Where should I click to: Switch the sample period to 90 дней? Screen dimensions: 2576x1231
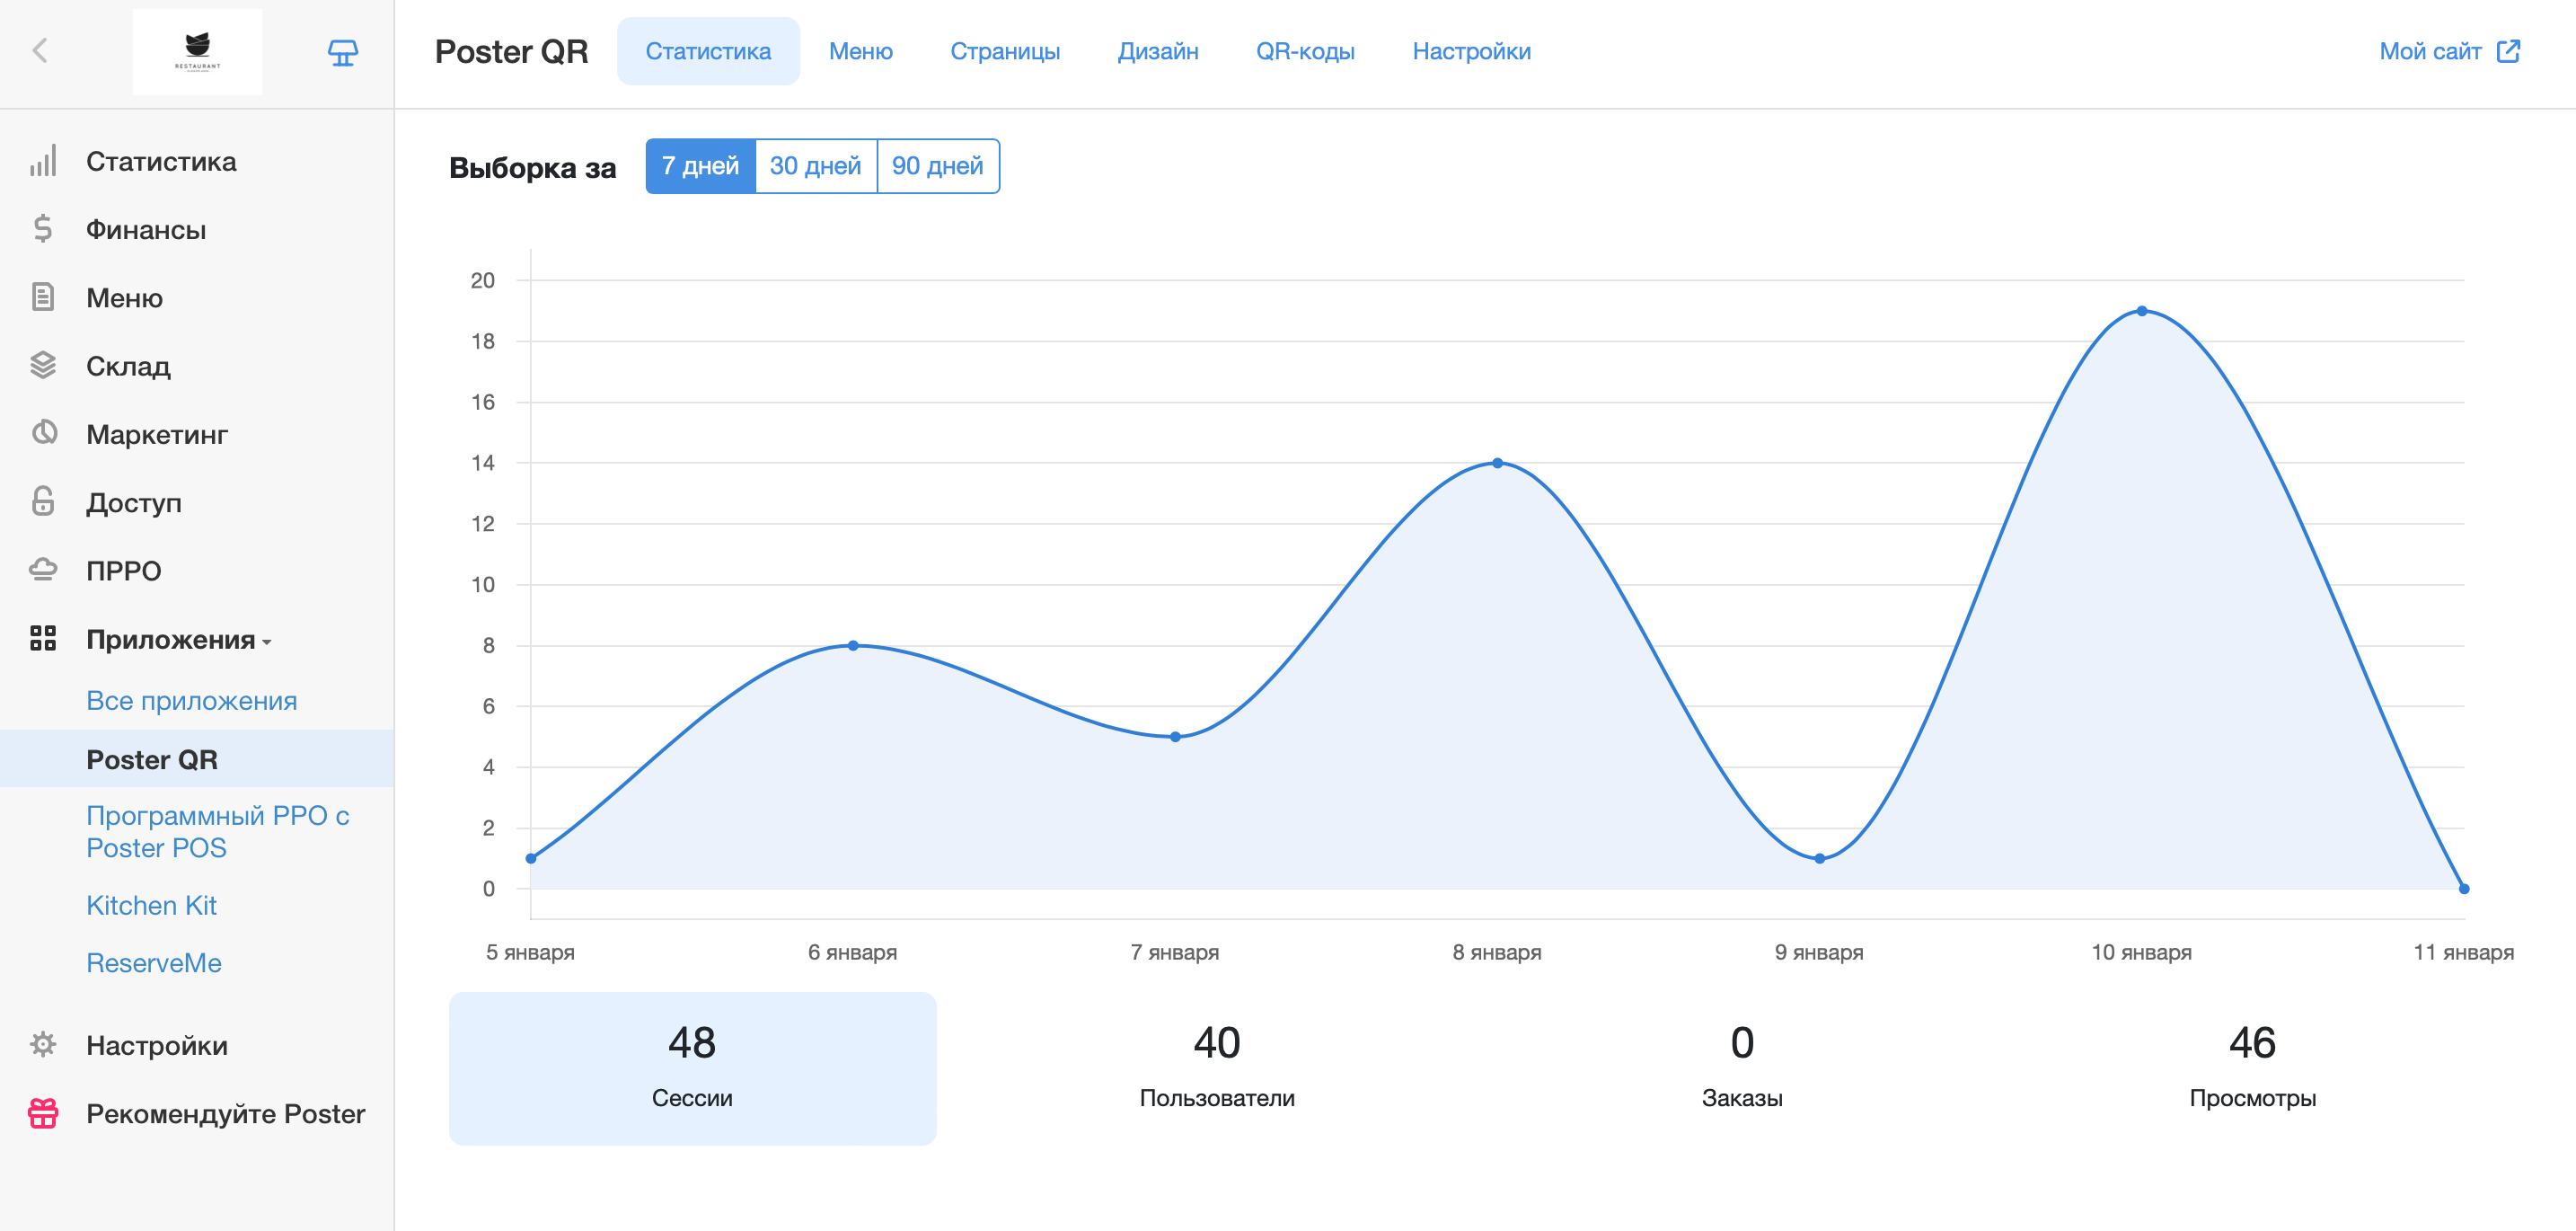click(937, 166)
